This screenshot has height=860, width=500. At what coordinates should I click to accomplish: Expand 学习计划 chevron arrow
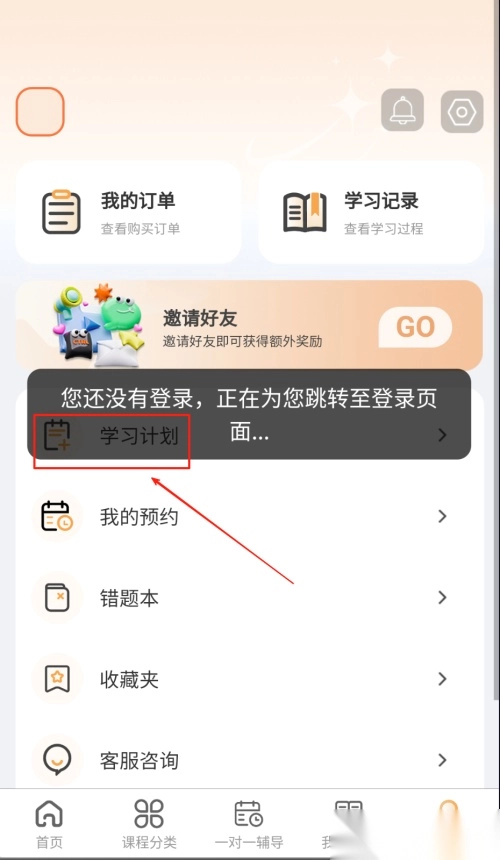click(x=442, y=435)
